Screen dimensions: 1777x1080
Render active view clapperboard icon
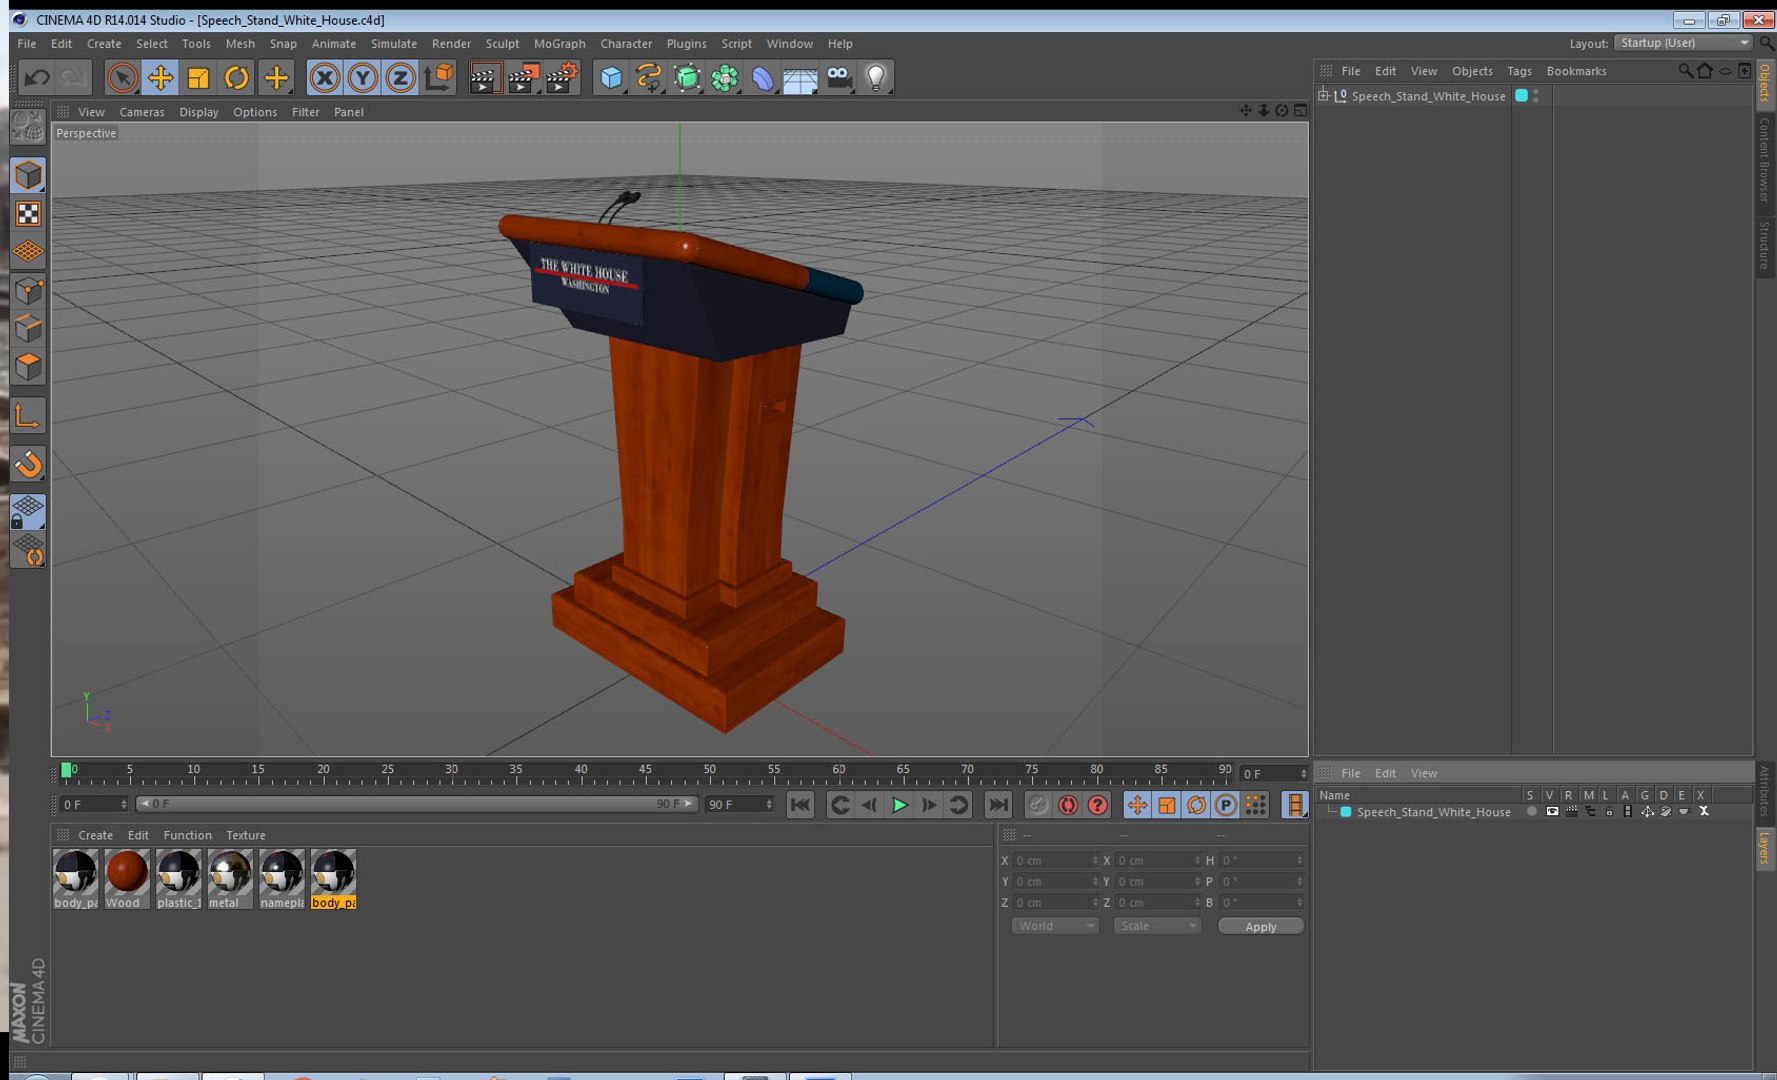tap(485, 77)
